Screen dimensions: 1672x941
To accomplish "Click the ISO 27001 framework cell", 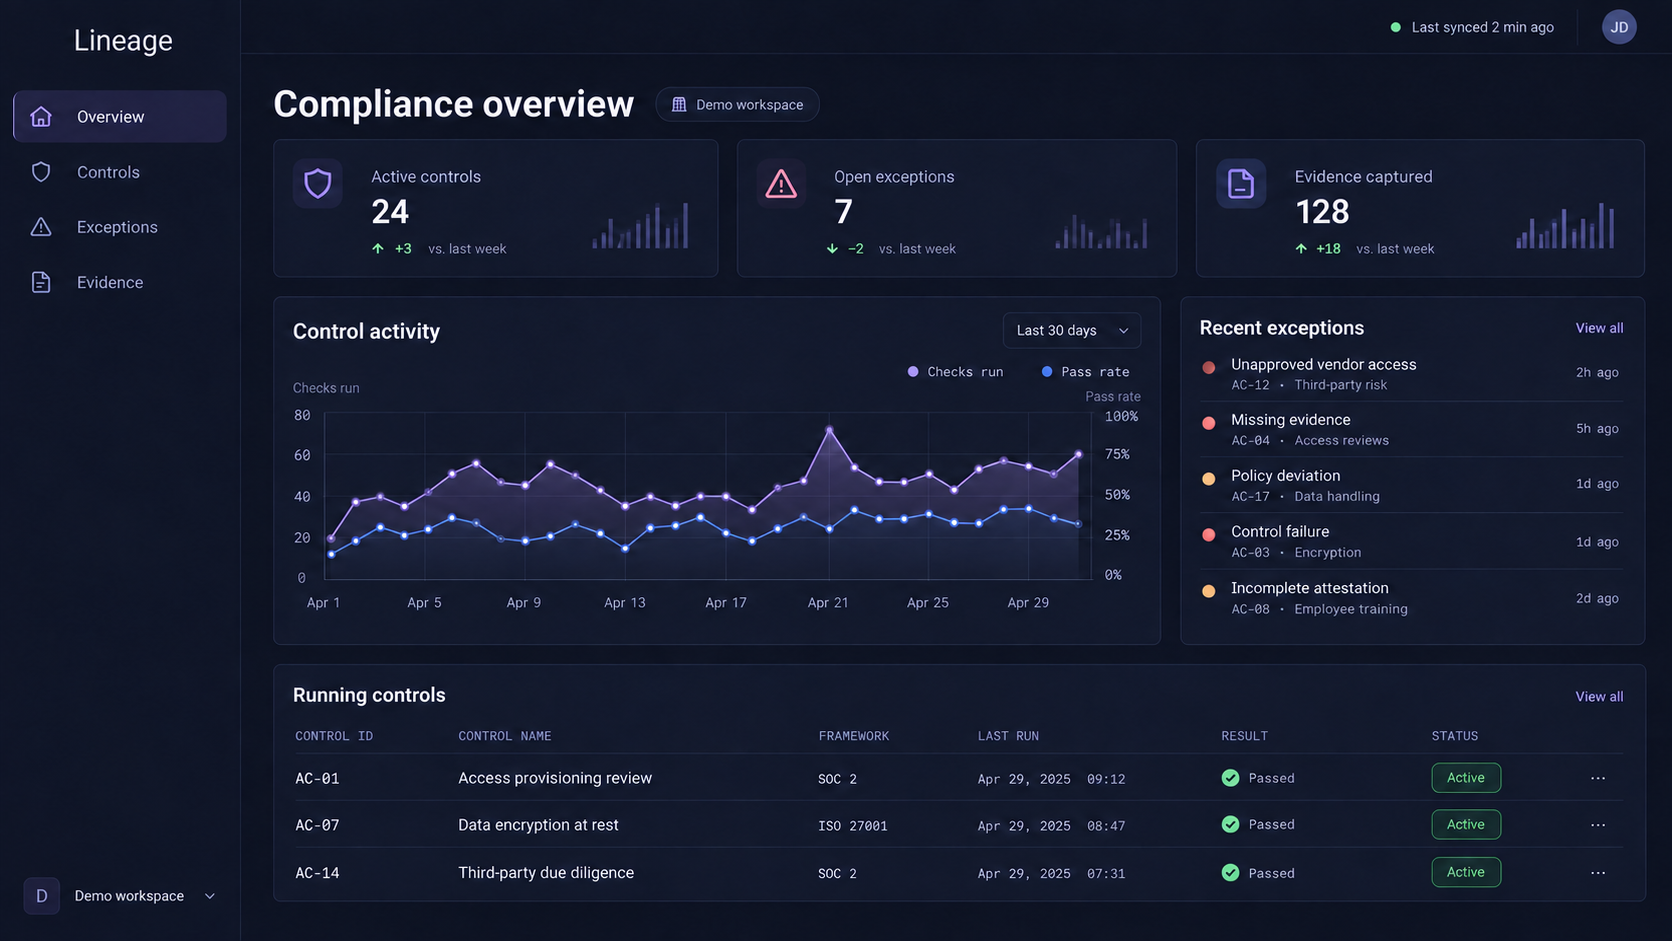I will (x=853, y=826).
